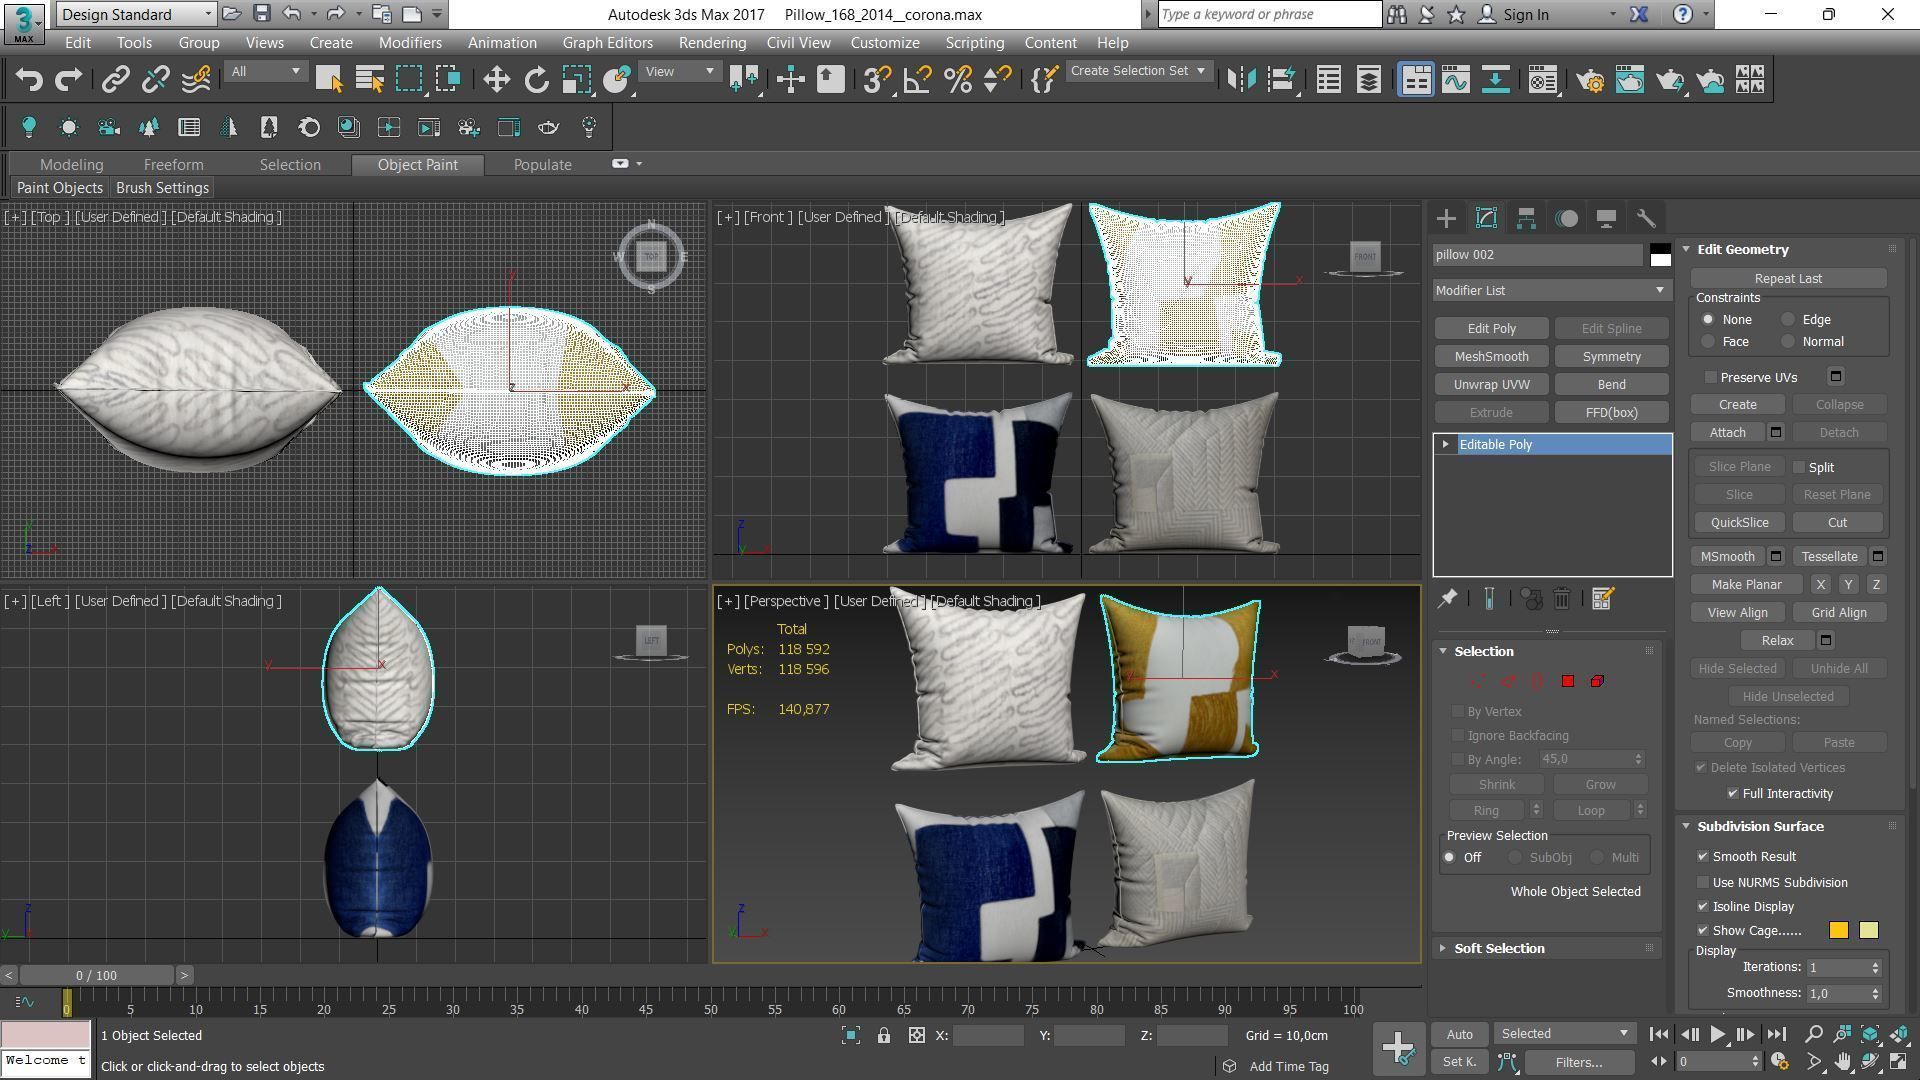Click the Mirror tool
Viewport: 1920px width, 1080px height.
click(1241, 80)
